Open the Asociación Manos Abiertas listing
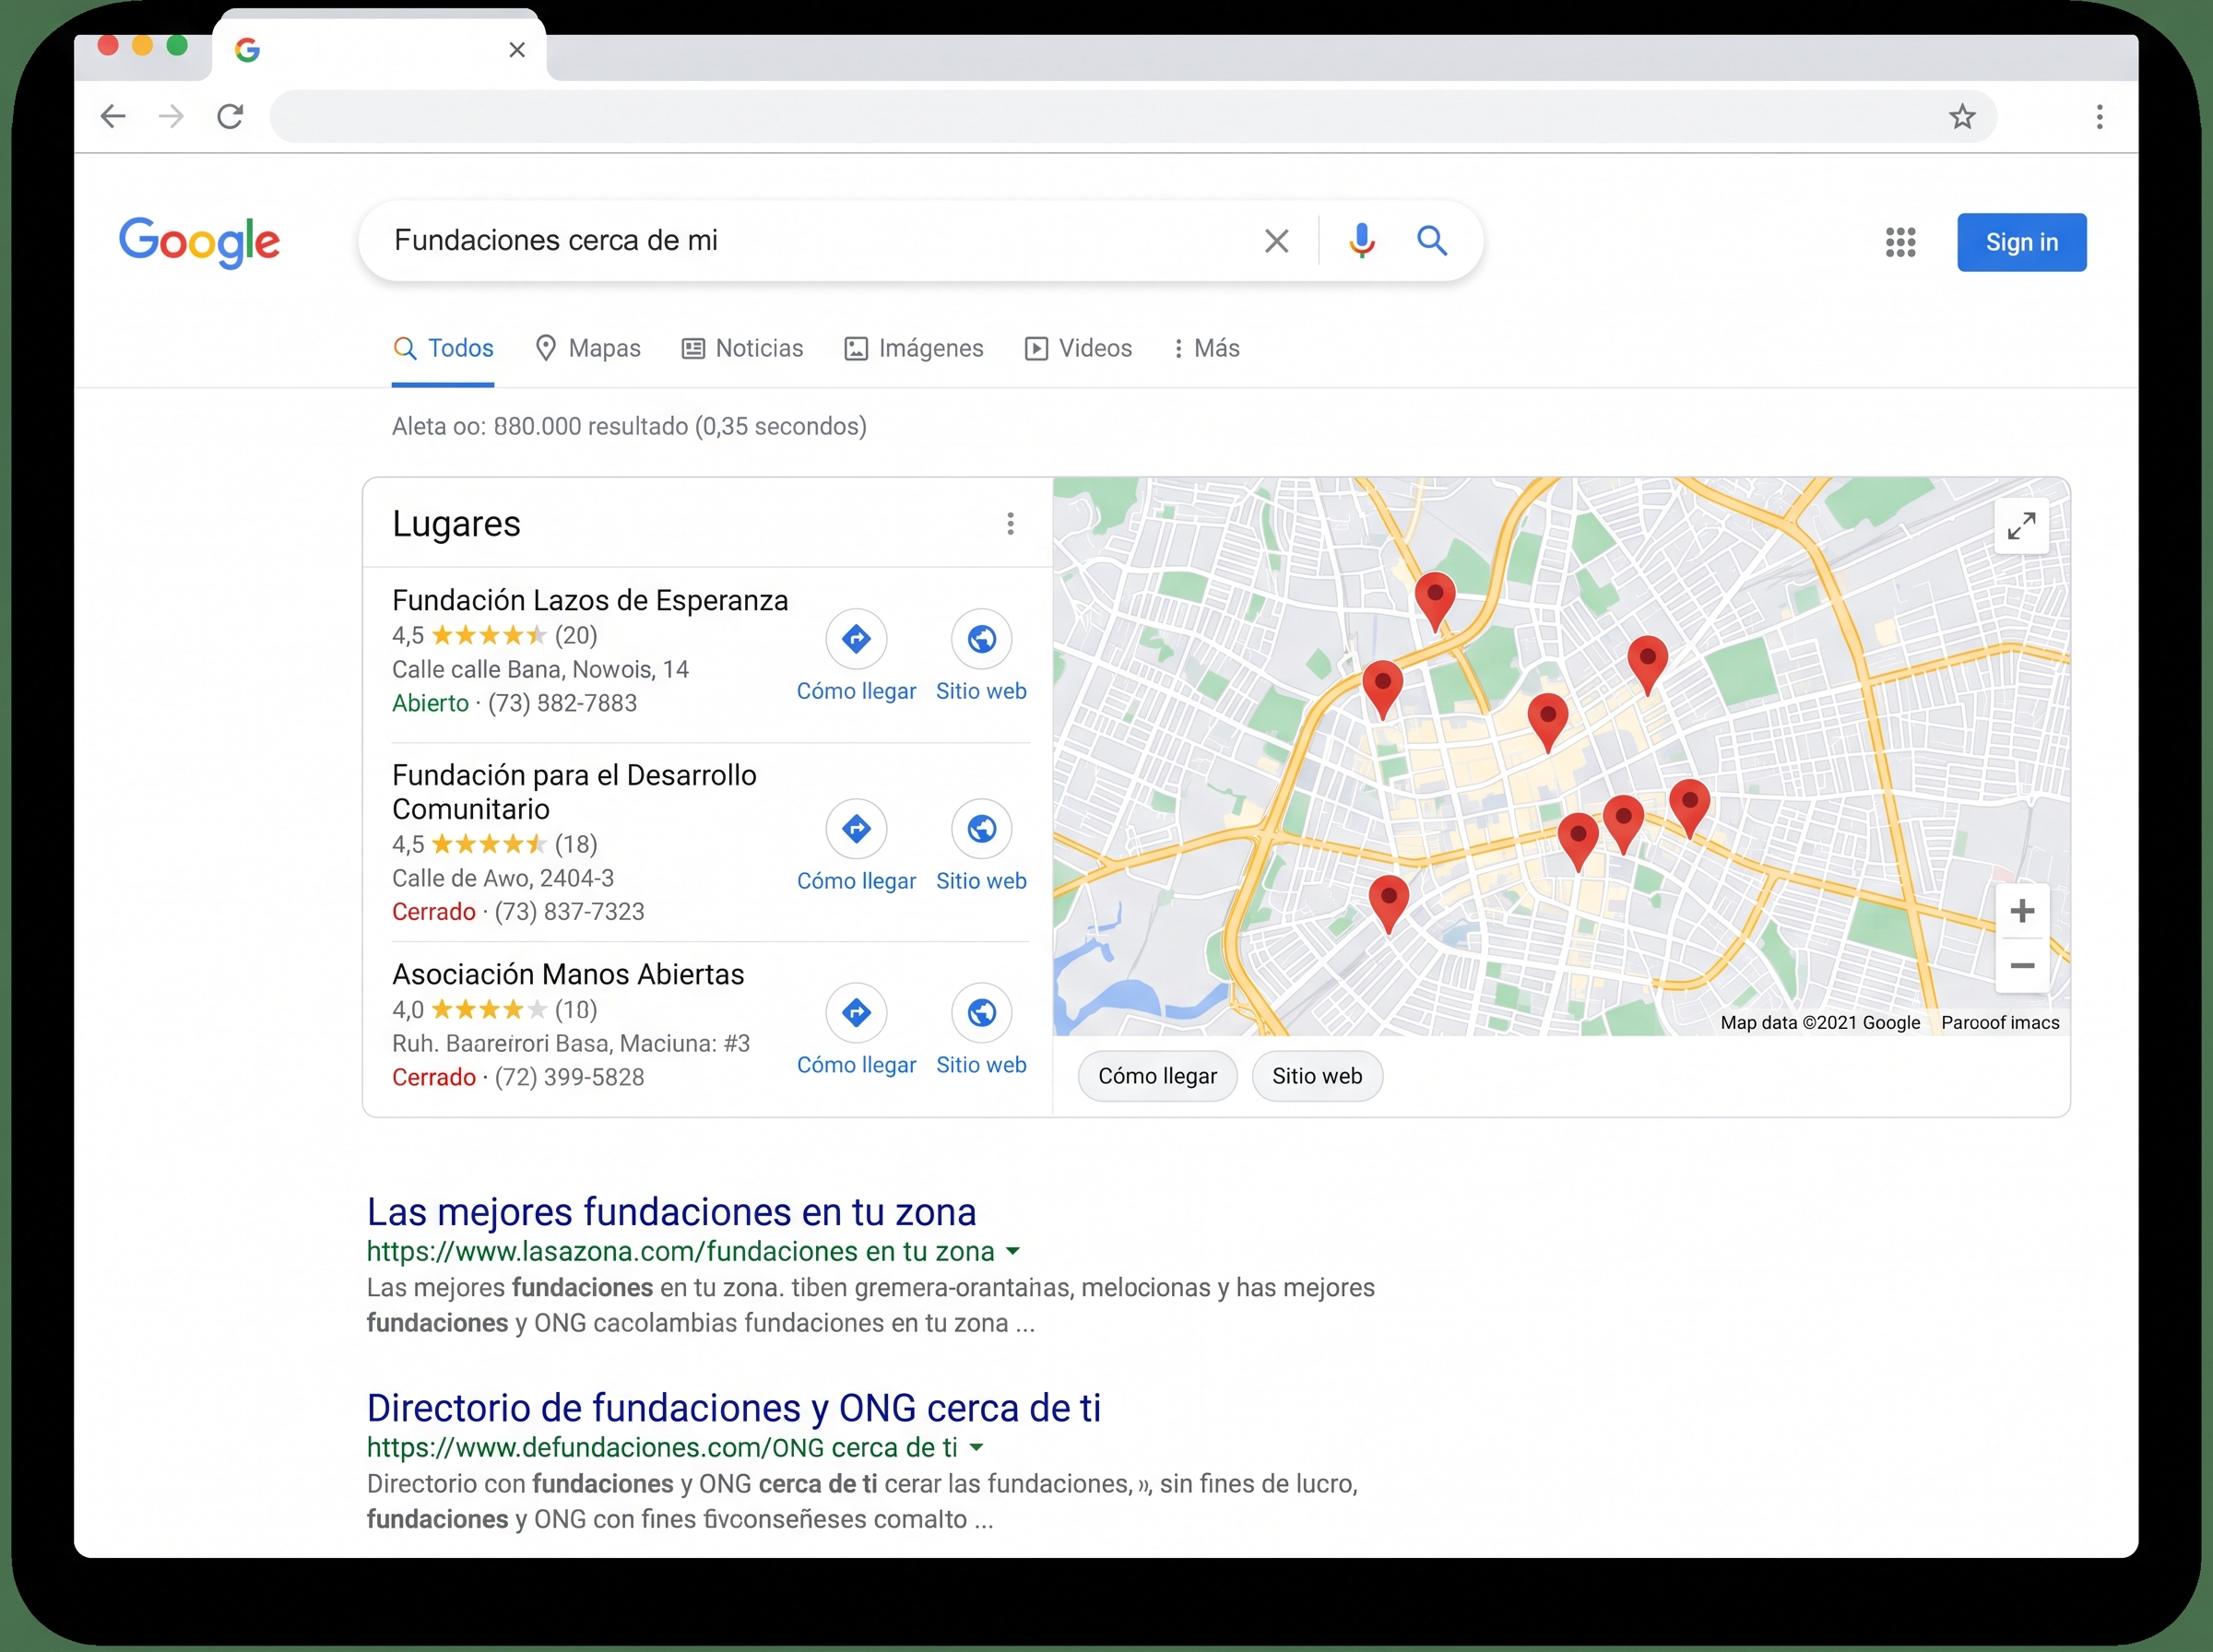Viewport: 2213px width, 1652px height. pos(568,975)
